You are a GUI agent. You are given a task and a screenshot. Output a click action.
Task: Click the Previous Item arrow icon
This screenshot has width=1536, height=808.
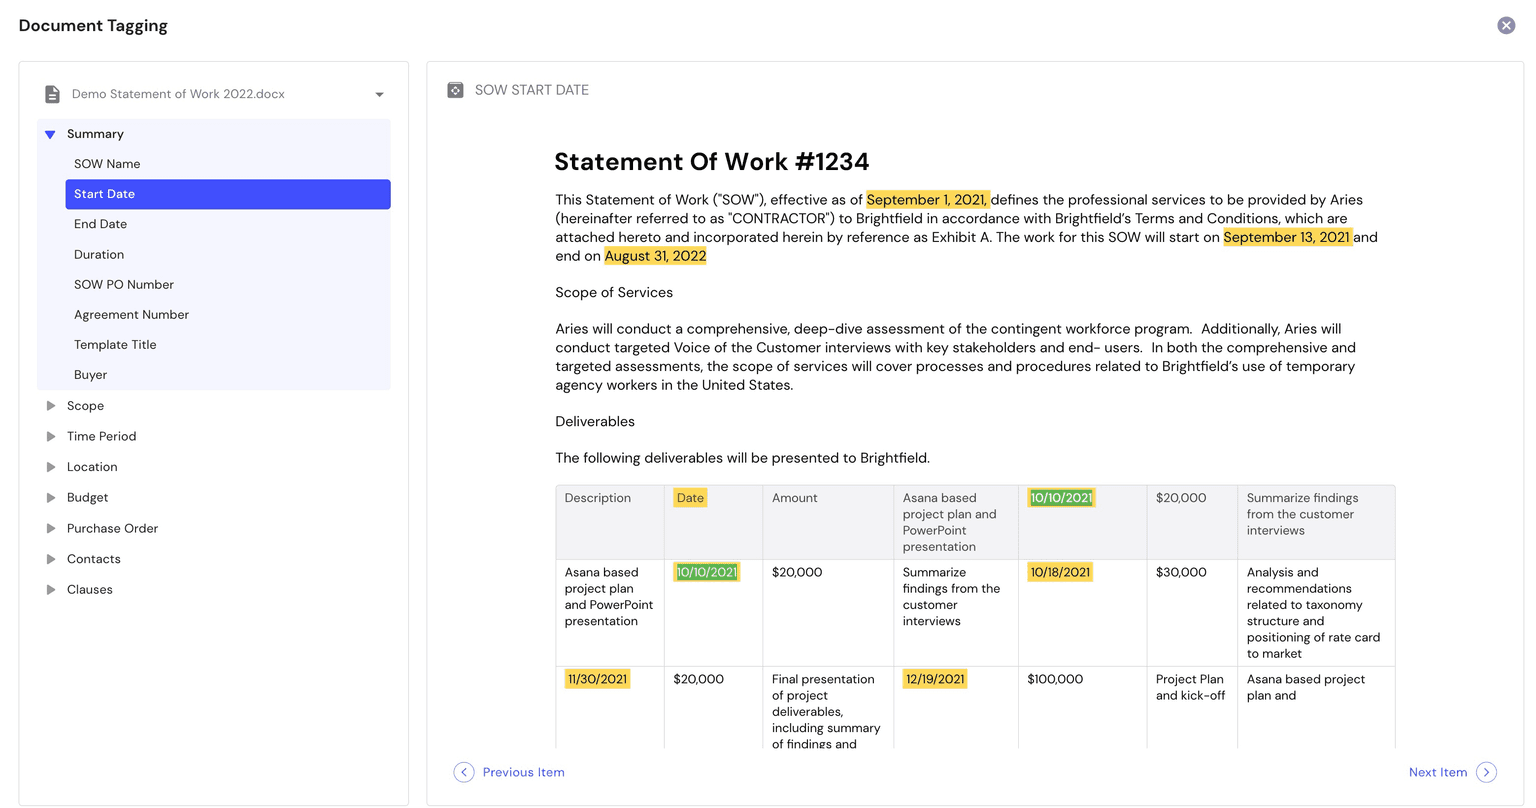pos(464,772)
